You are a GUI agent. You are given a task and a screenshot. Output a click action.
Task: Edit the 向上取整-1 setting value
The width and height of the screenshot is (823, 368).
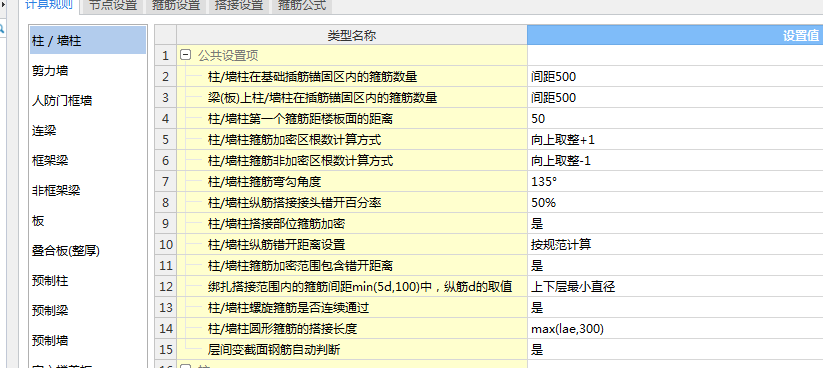[x=675, y=161]
